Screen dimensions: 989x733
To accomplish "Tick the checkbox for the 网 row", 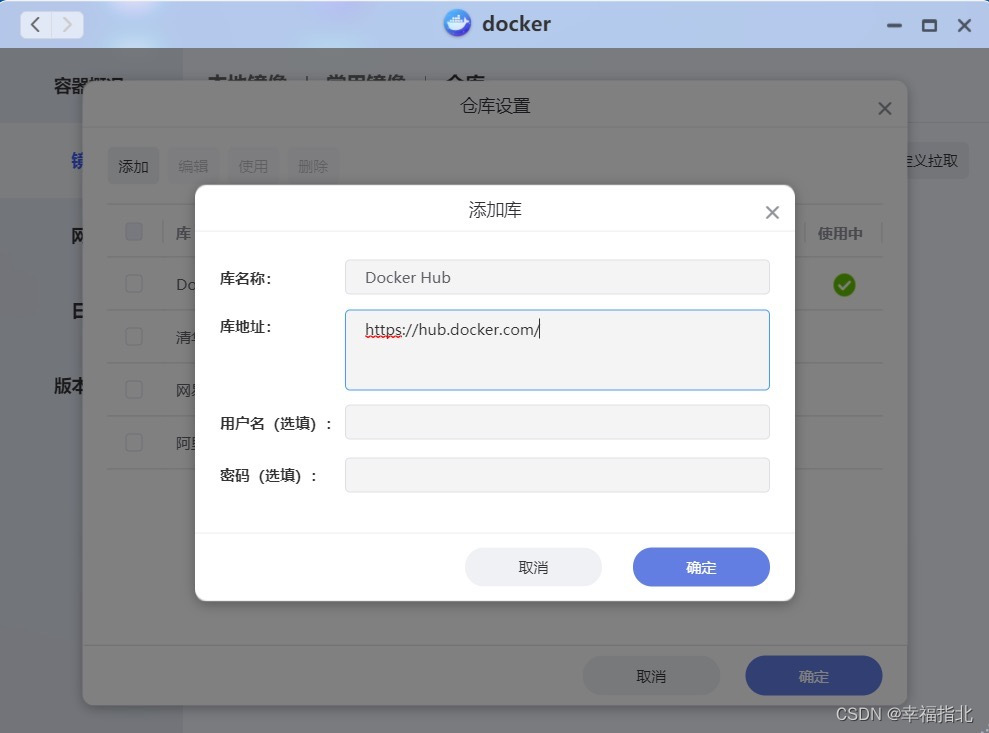I will (x=134, y=390).
